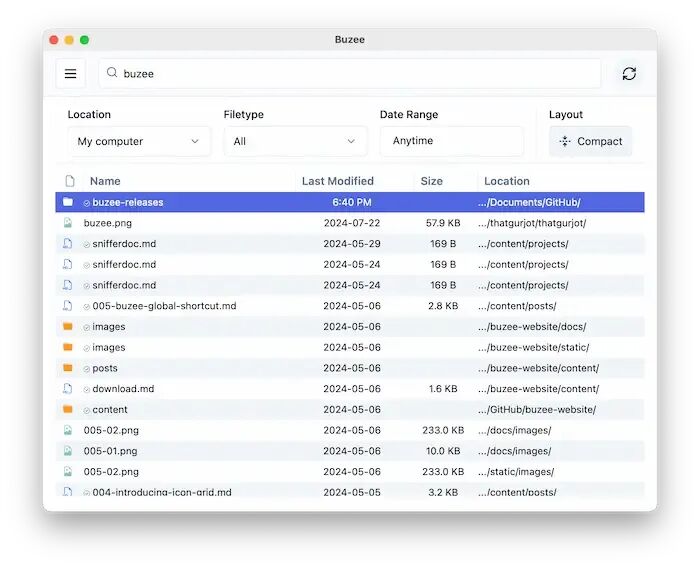The image size is (700, 568).
Task: Click the 10.0 KB size cell
Action: click(443, 451)
